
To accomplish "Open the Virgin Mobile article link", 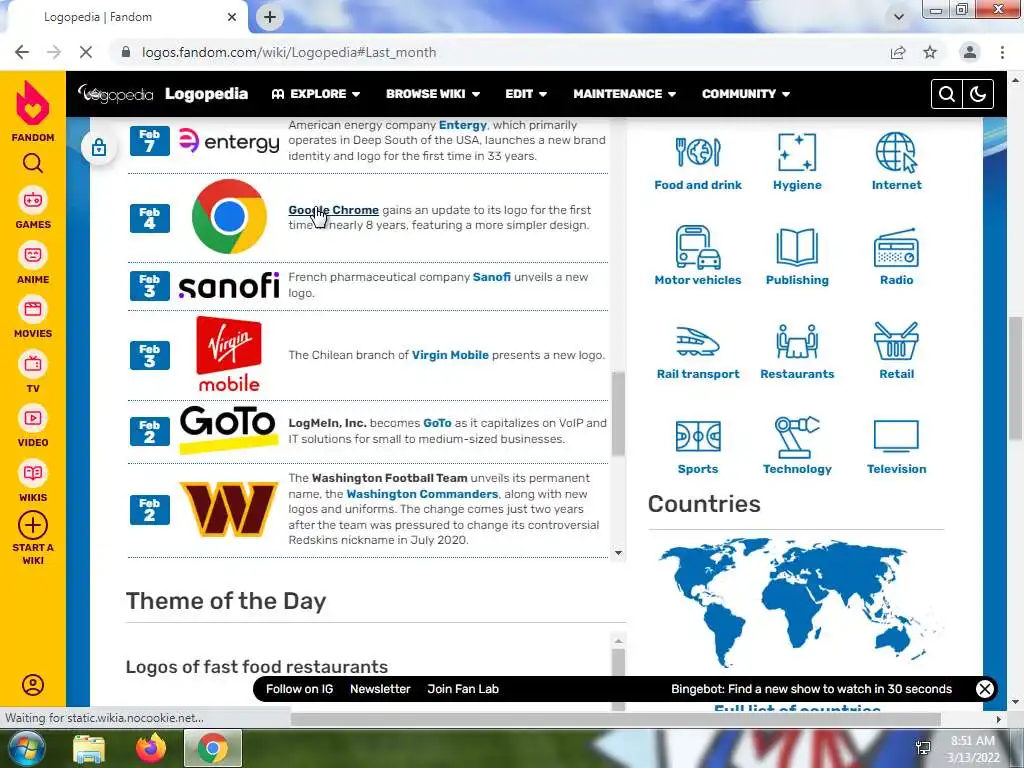I will (450, 355).
